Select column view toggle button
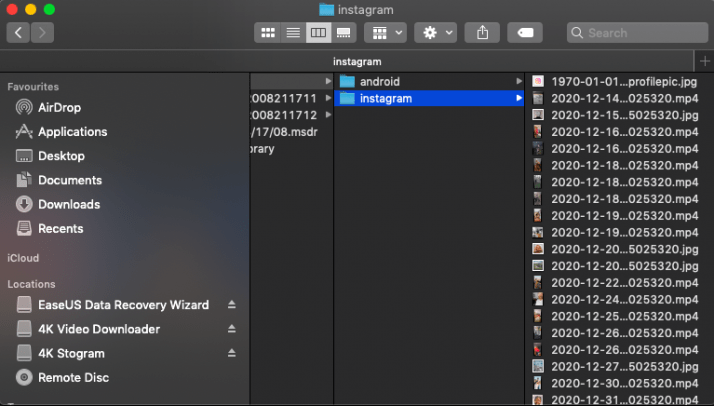 coord(319,33)
